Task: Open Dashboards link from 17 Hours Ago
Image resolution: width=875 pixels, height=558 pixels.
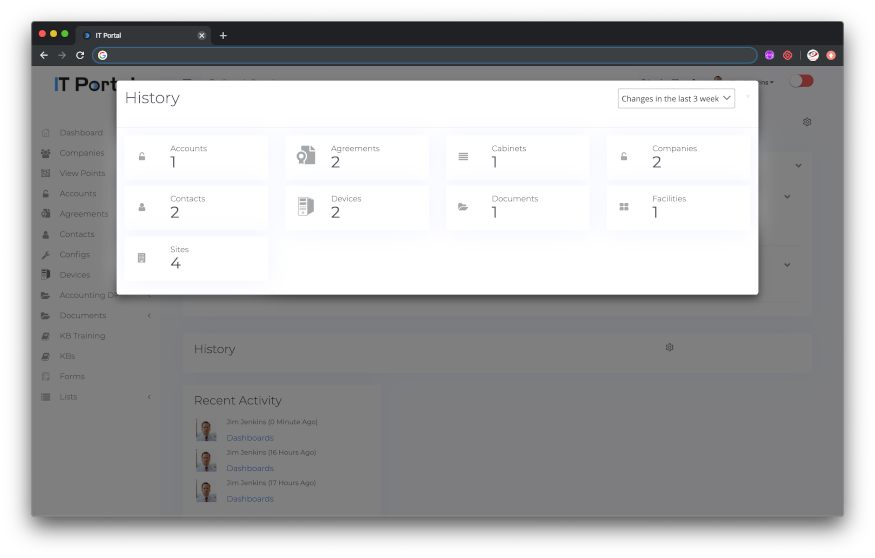Action: pos(250,499)
